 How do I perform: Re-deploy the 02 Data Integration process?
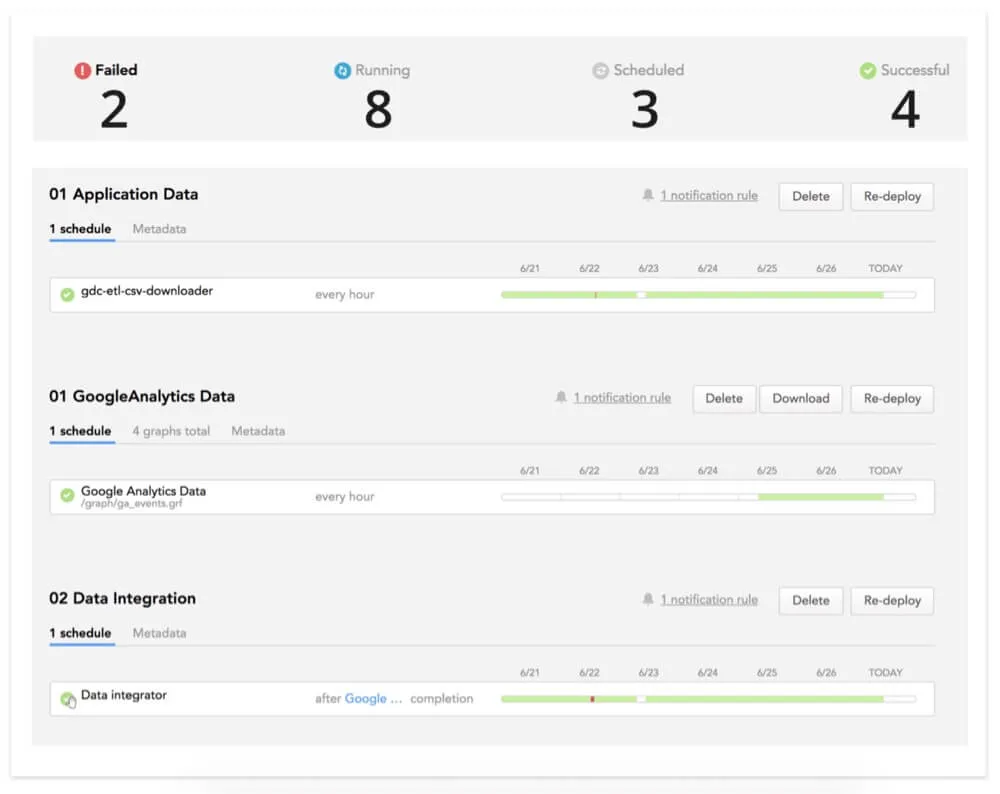point(892,600)
